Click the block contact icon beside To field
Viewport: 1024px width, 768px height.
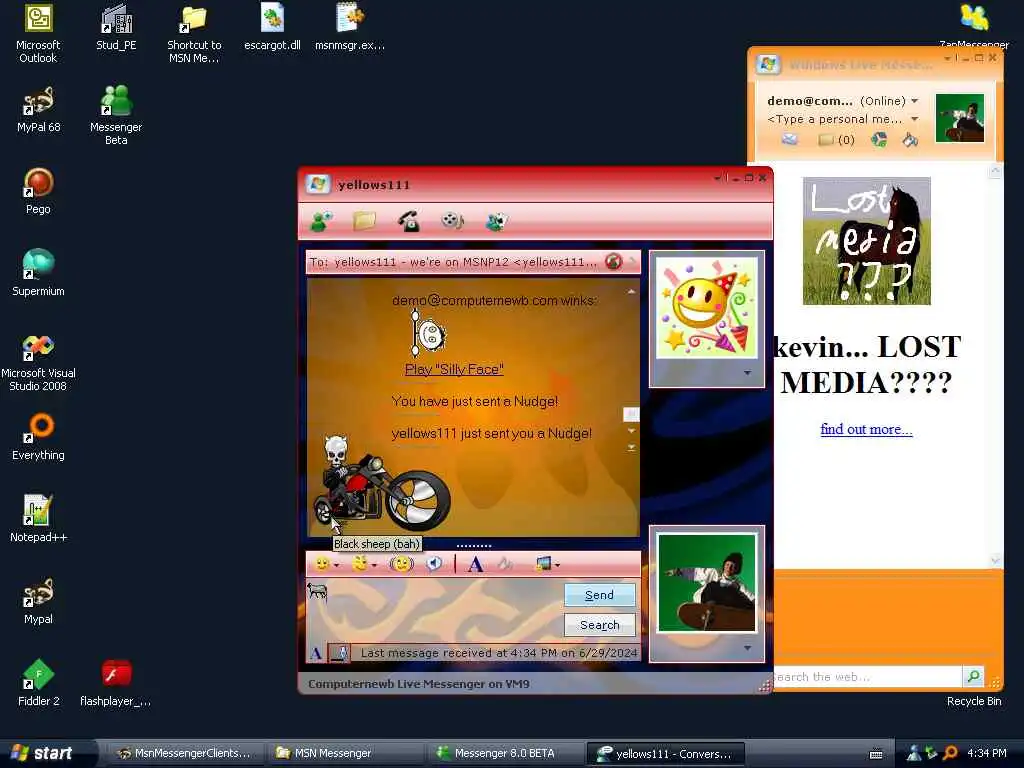[x=613, y=262]
